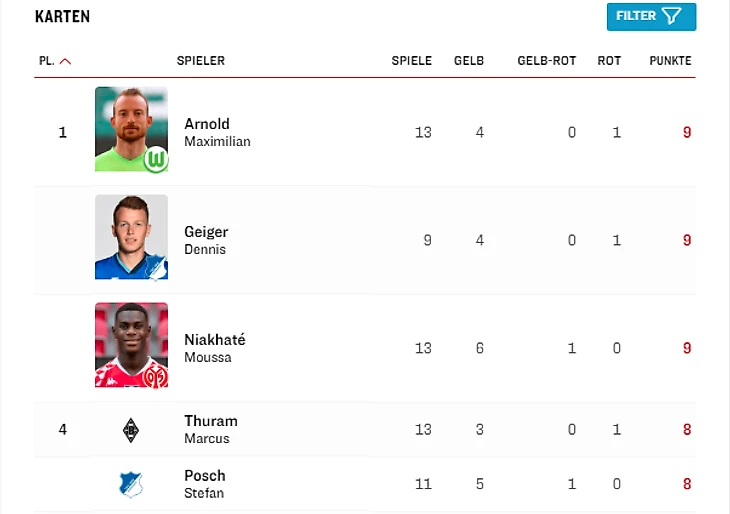Screen dimensions: 730x514
Task: Open Geiger player profile link
Action: (x=206, y=232)
